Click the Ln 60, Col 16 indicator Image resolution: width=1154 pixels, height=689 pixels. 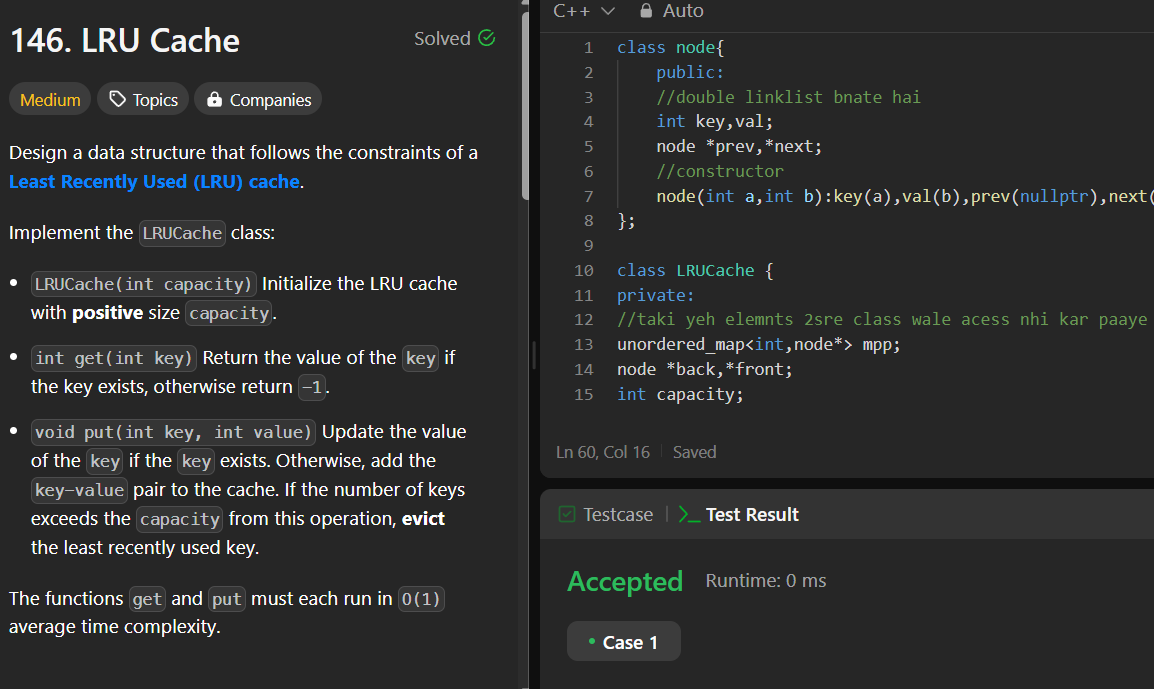pos(603,452)
